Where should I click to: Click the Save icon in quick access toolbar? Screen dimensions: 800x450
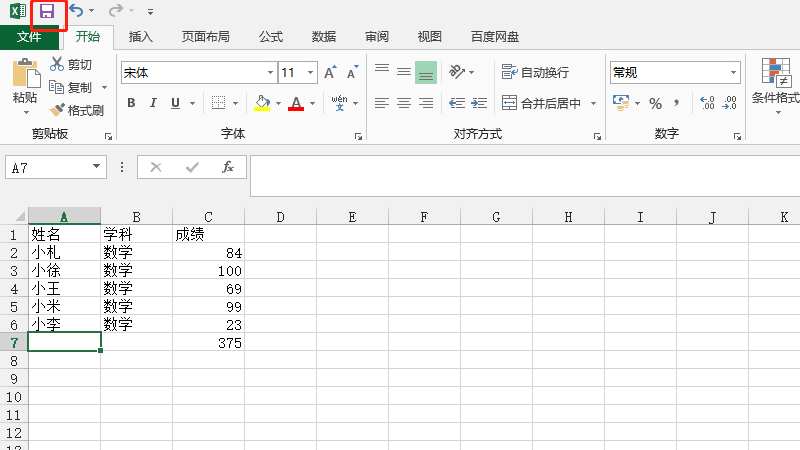pyautogui.click(x=47, y=11)
